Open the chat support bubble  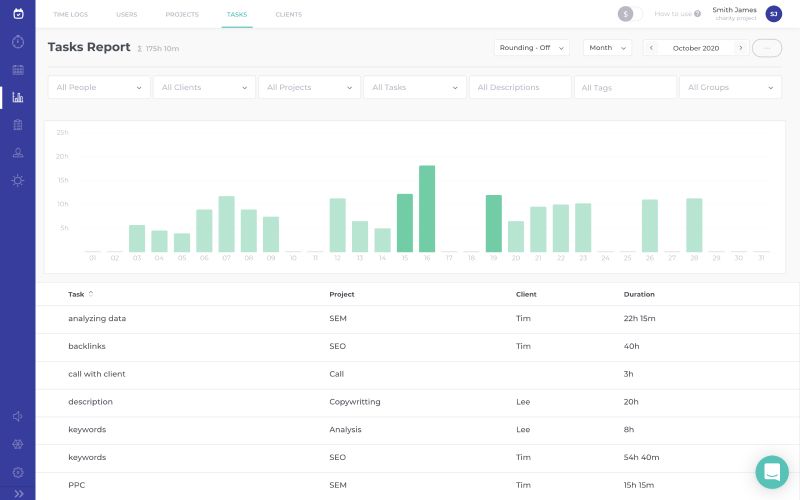click(772, 472)
